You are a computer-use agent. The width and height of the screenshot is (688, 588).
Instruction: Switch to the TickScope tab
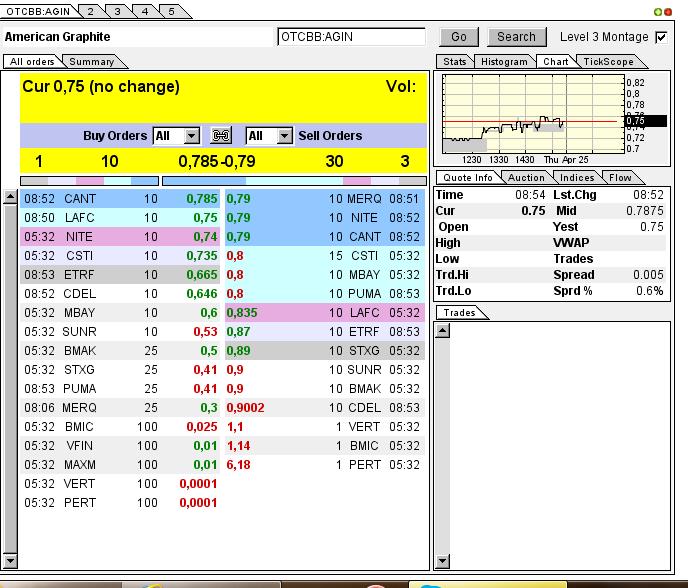(x=608, y=62)
